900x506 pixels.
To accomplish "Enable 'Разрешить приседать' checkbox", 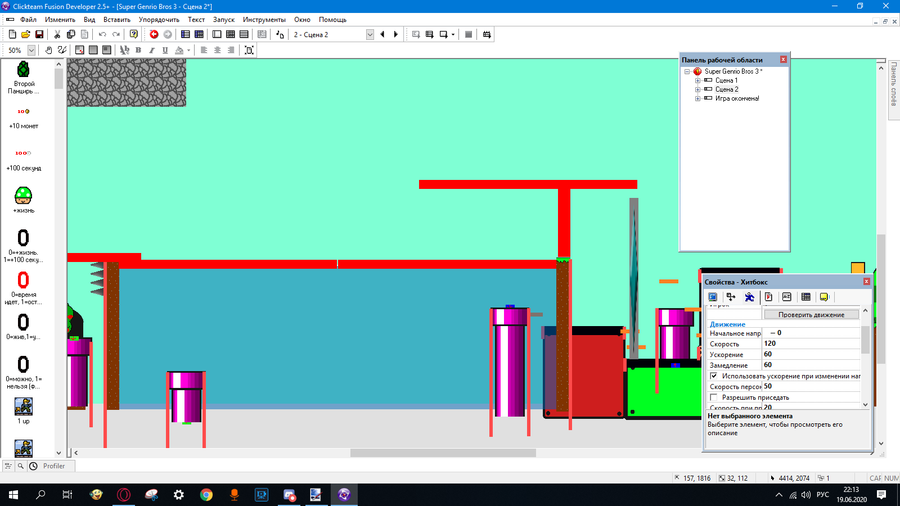I will pyautogui.click(x=713, y=397).
